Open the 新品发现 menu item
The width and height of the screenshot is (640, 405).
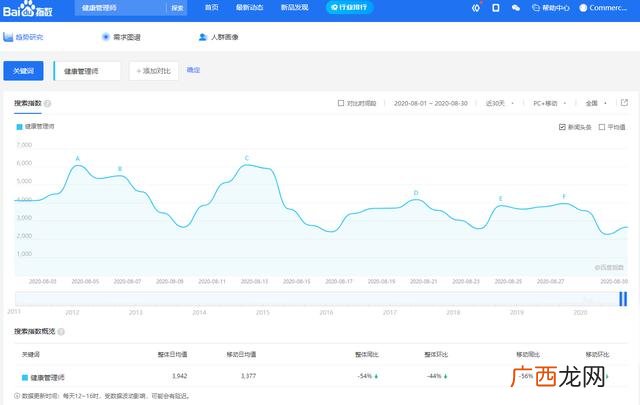(x=294, y=7)
